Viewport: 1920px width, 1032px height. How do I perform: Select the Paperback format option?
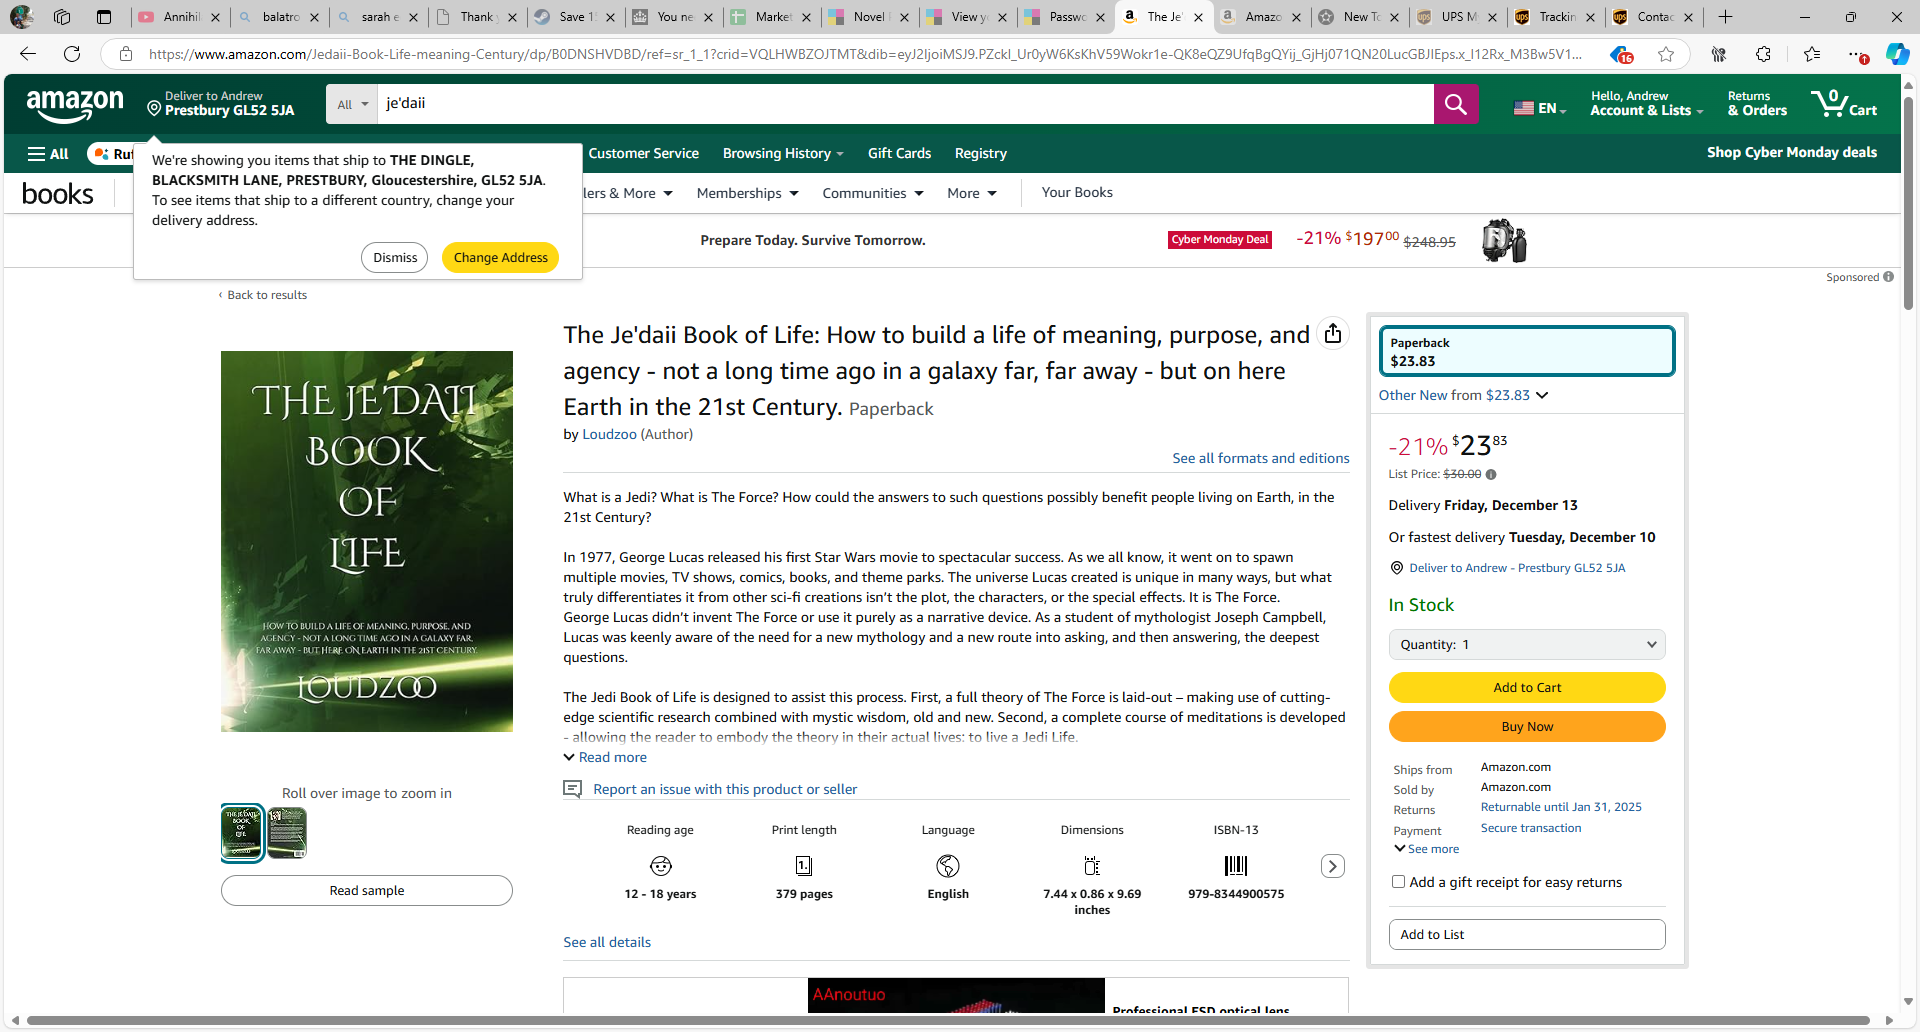pyautogui.click(x=1526, y=352)
